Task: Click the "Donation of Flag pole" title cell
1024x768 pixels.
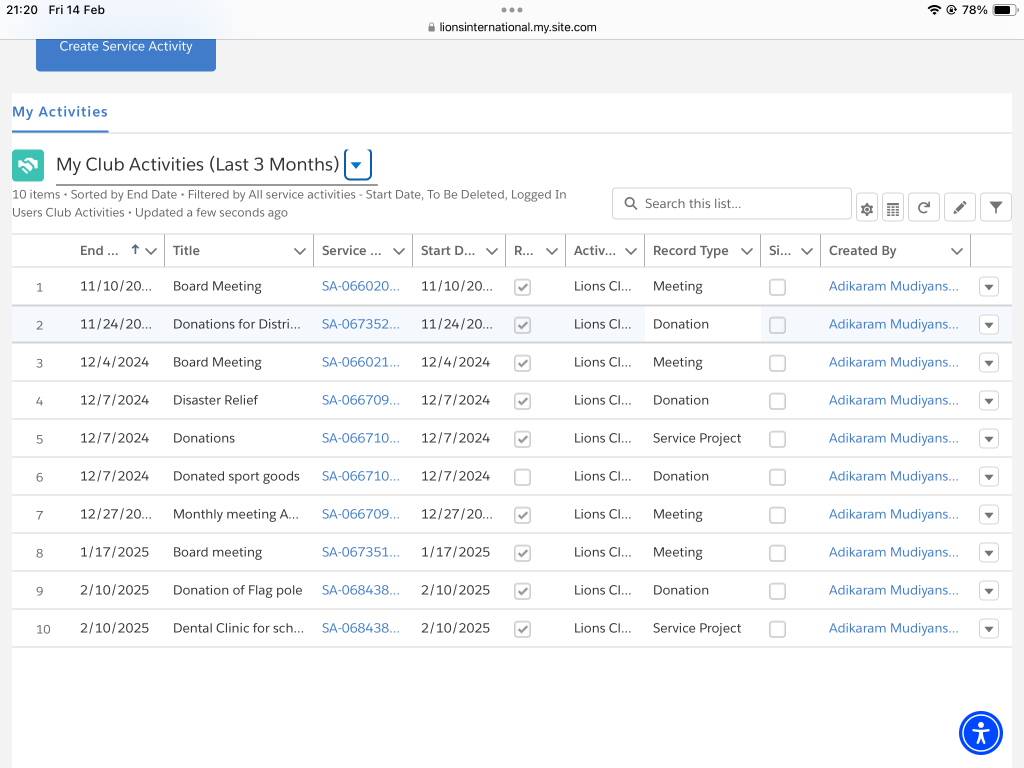Action: coord(238,590)
